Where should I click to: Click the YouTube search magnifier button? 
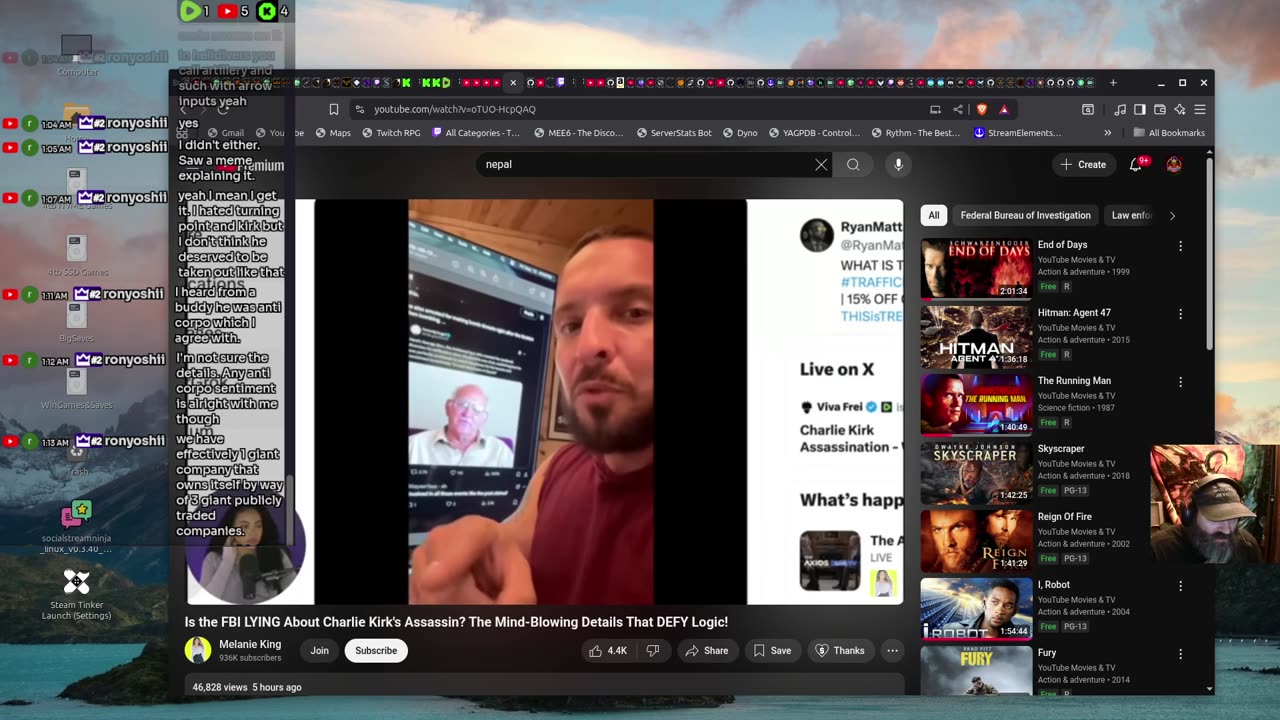(853, 165)
